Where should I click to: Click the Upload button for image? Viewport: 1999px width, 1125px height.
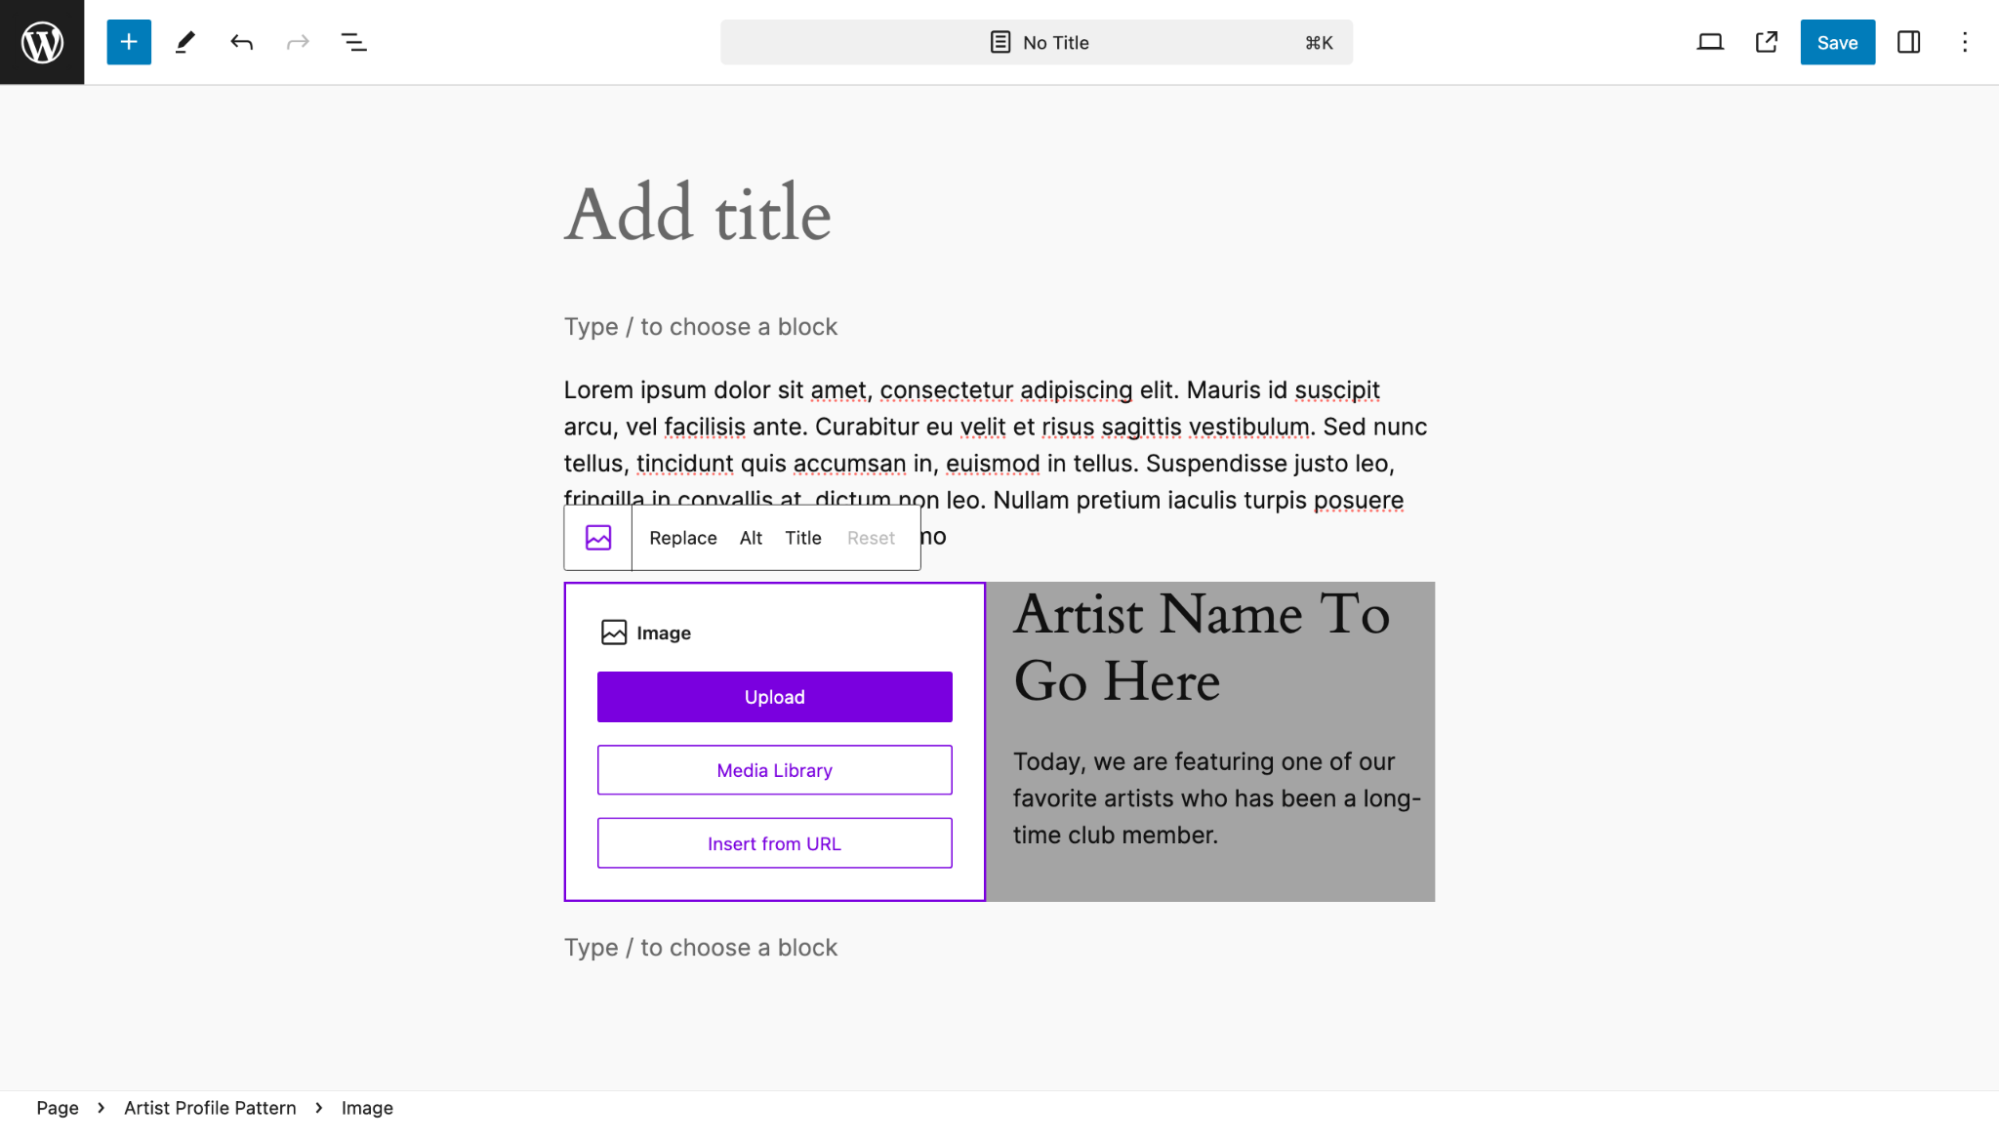click(x=774, y=696)
